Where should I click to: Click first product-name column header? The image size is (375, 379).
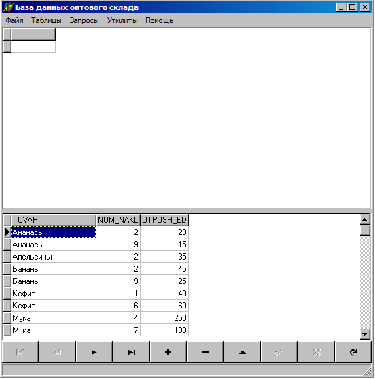(53, 220)
